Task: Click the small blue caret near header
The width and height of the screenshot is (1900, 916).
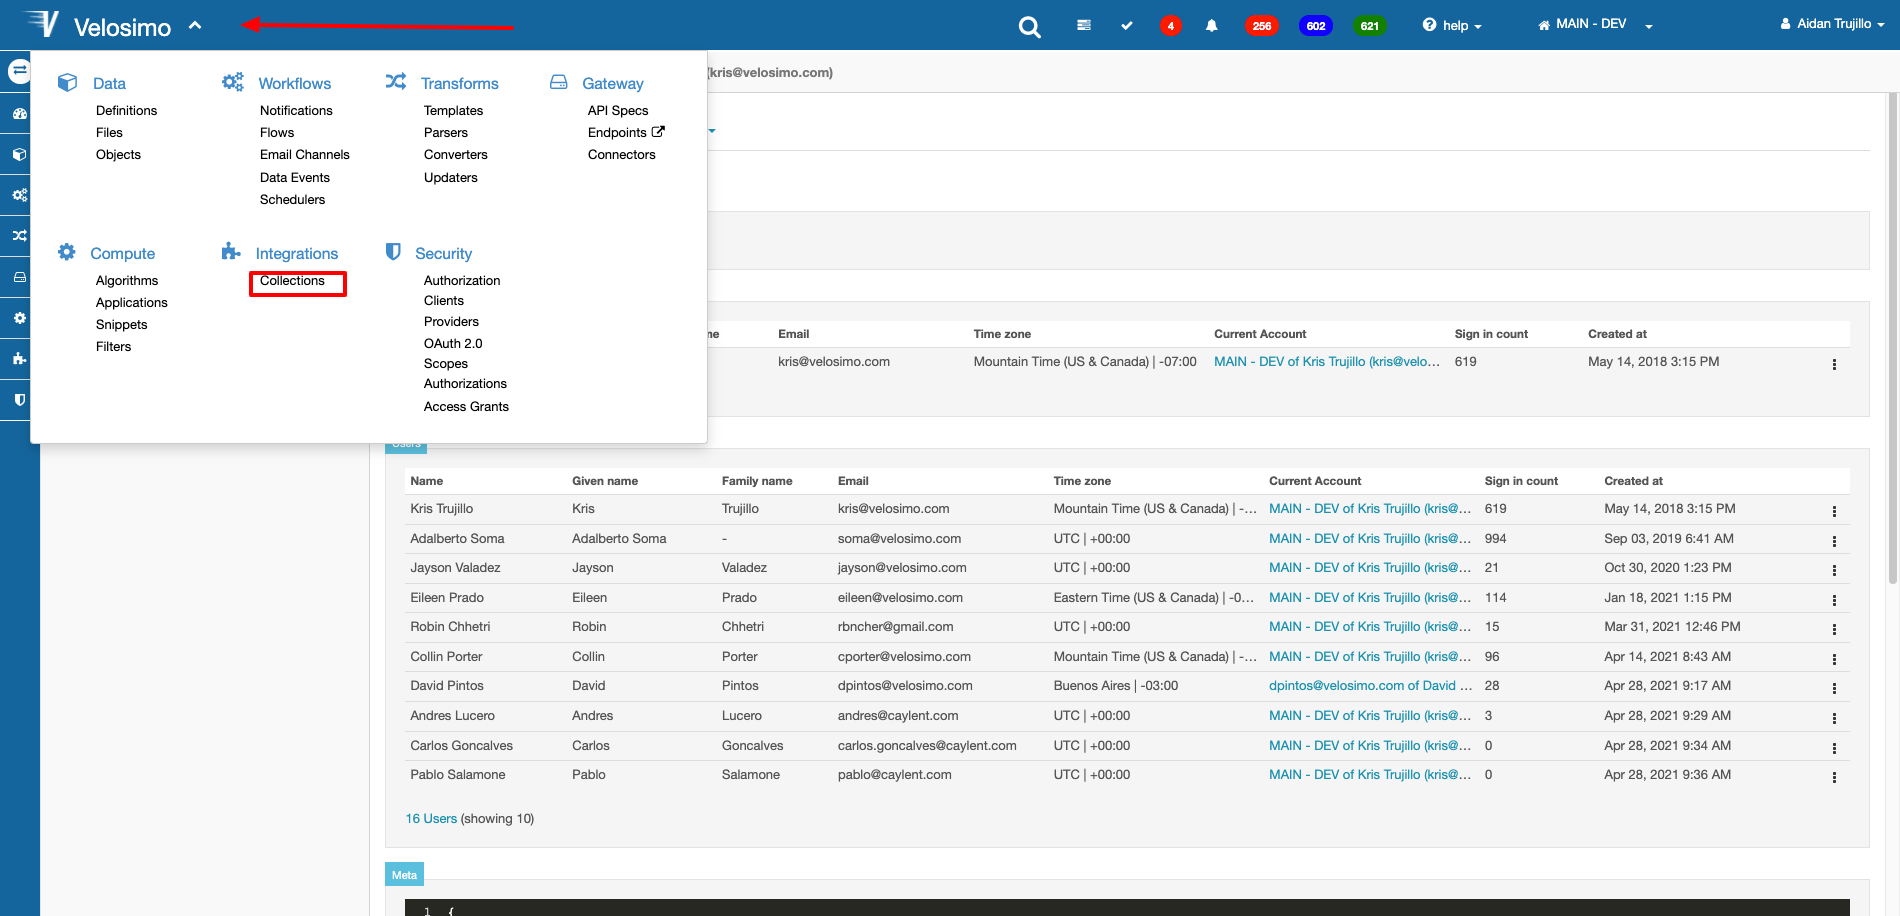Action: point(712,131)
